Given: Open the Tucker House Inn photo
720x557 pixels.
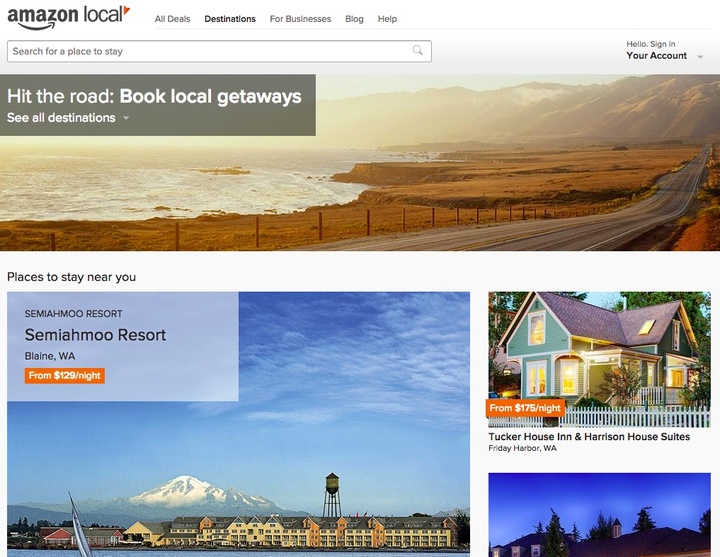Looking at the screenshot, I should tap(599, 350).
